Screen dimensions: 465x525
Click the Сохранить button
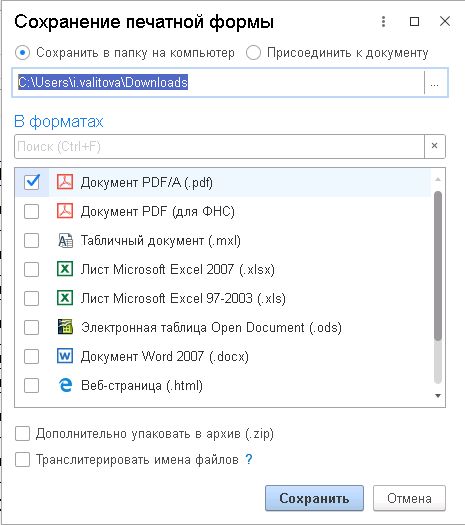[314, 498]
